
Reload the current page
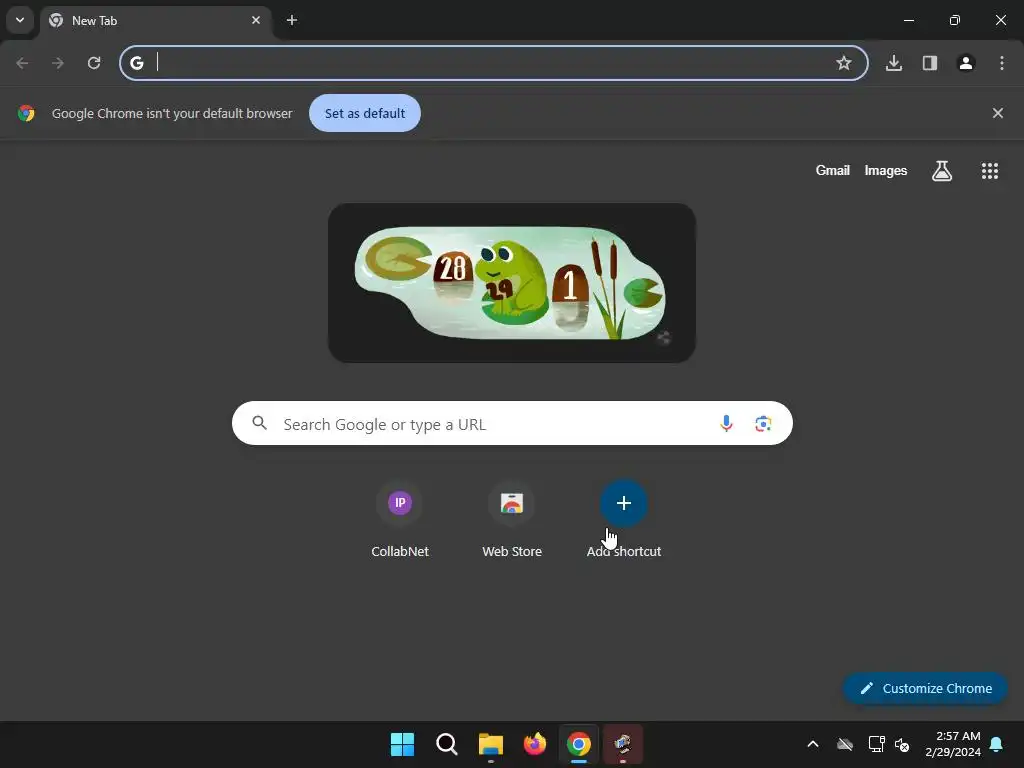point(94,63)
